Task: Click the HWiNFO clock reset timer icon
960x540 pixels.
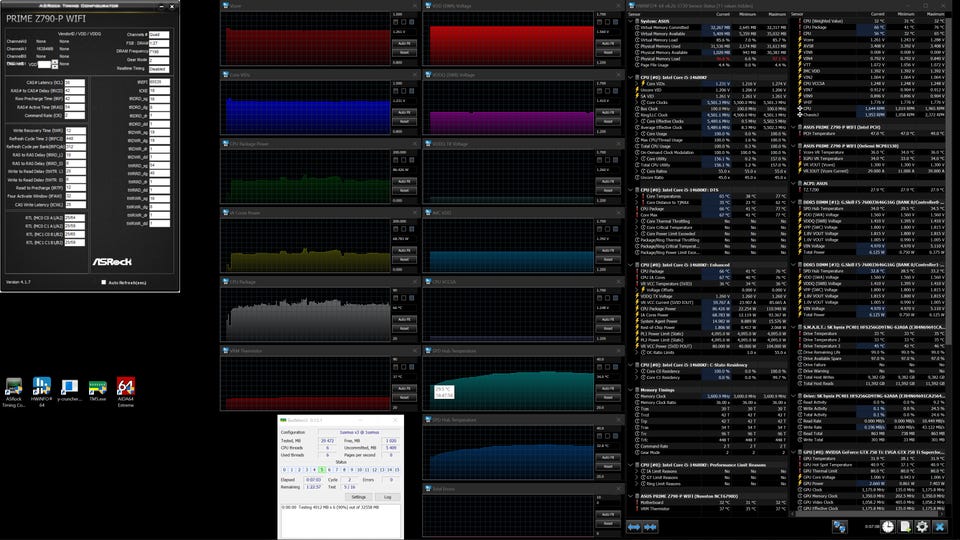Action: (x=886, y=526)
